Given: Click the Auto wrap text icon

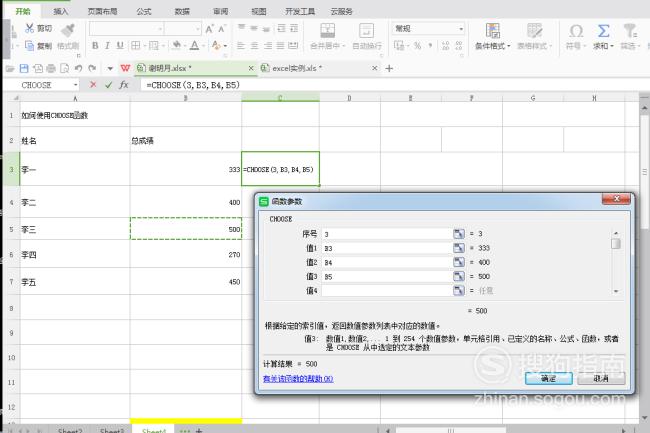Looking at the screenshot, I should click(x=366, y=31).
